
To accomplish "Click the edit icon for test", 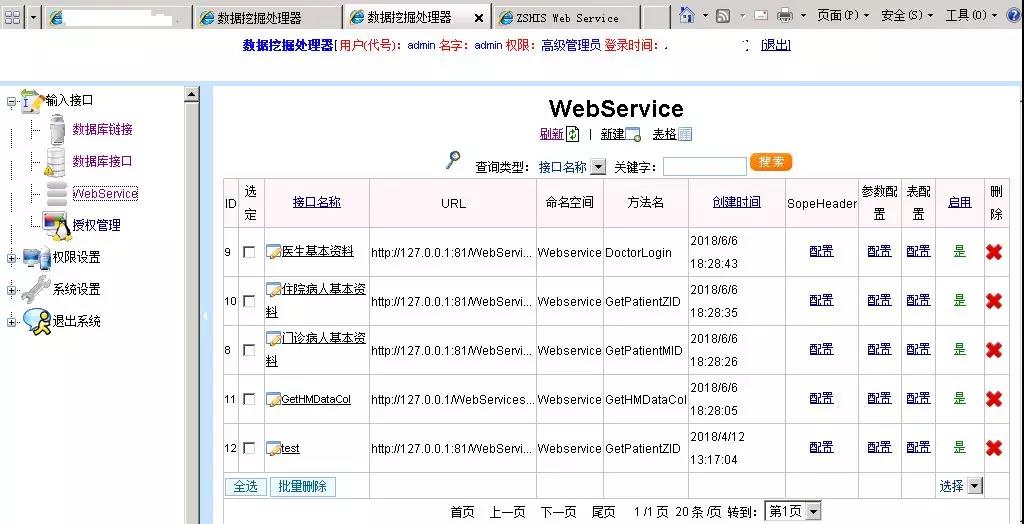I will [274, 448].
